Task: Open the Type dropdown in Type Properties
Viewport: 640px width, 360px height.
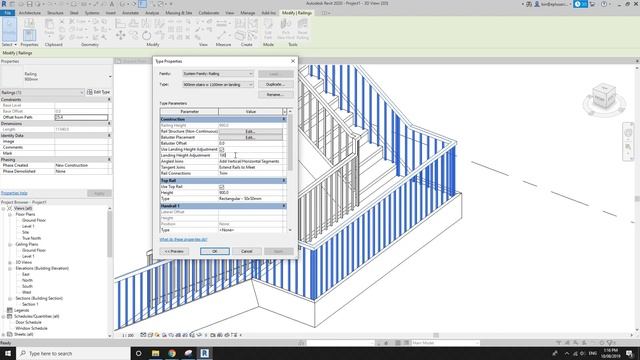Action: tap(218, 84)
